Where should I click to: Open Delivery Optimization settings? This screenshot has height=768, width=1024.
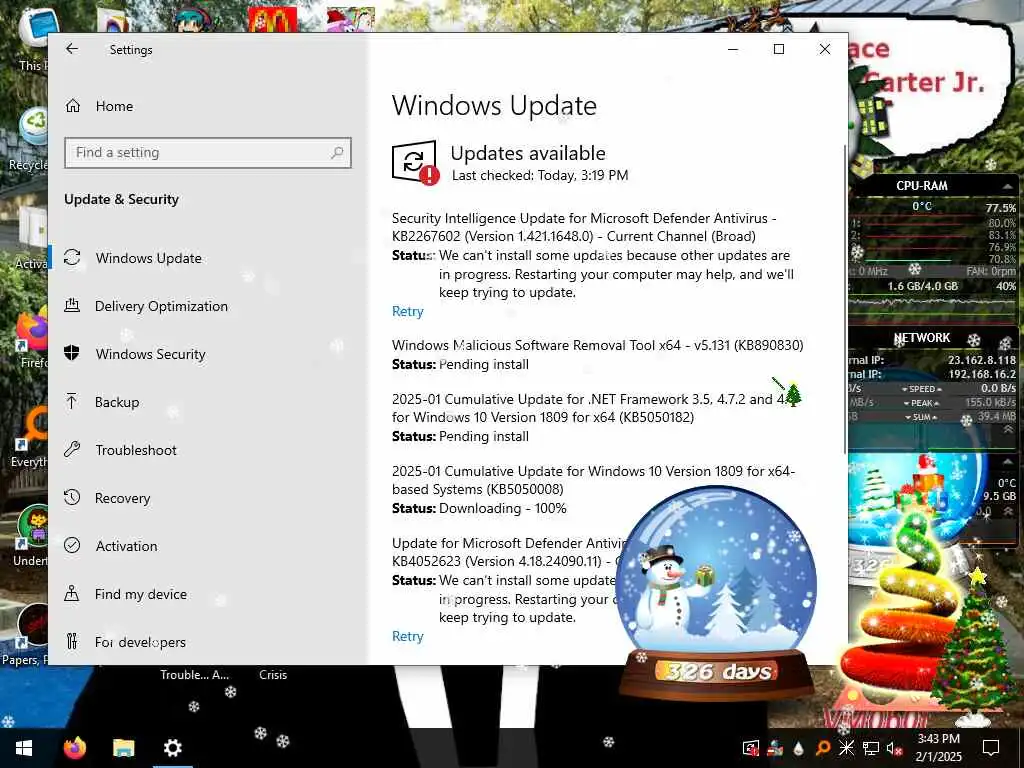tap(161, 306)
